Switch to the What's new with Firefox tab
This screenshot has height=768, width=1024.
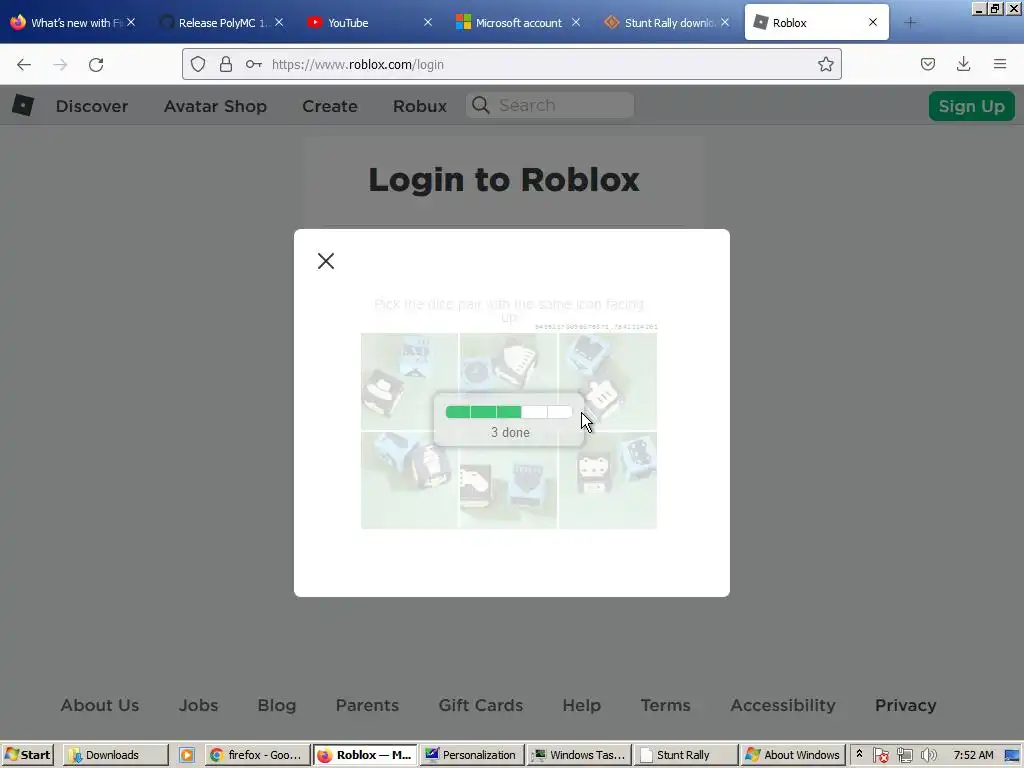point(72,22)
